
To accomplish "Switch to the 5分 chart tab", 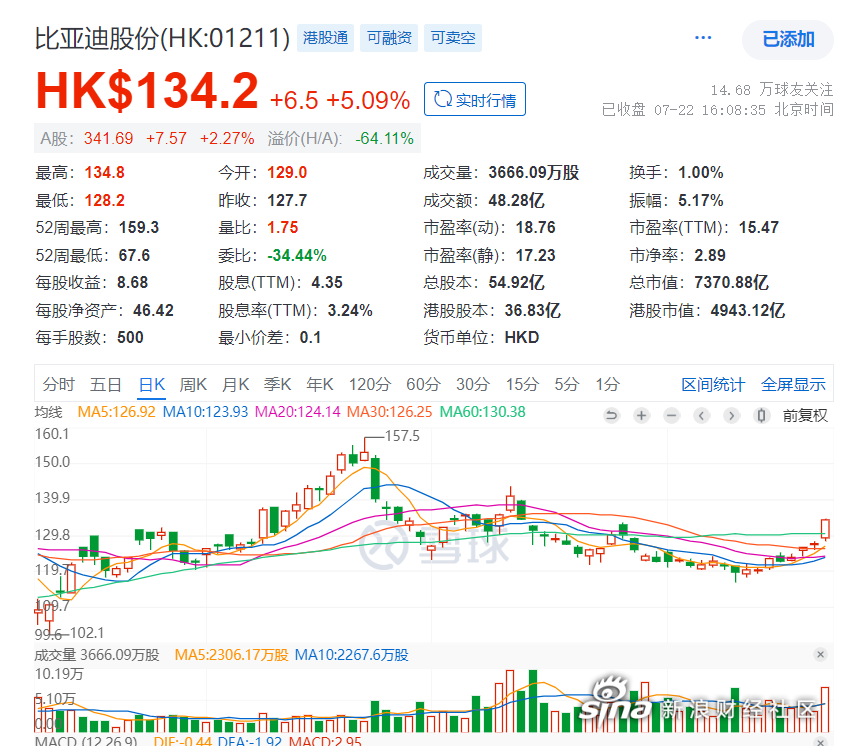I will pos(566,384).
